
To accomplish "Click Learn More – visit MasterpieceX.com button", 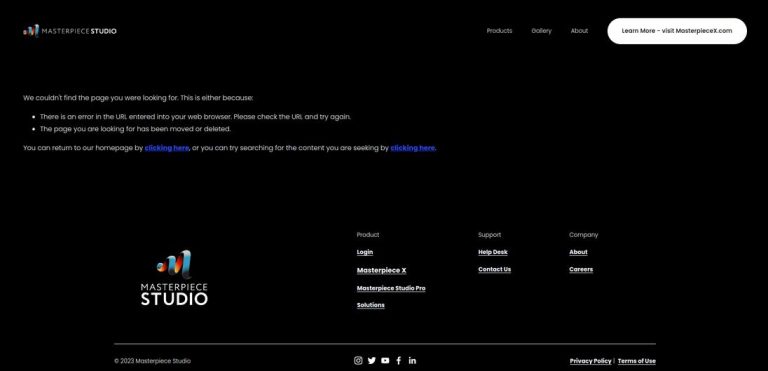I will point(677,31).
